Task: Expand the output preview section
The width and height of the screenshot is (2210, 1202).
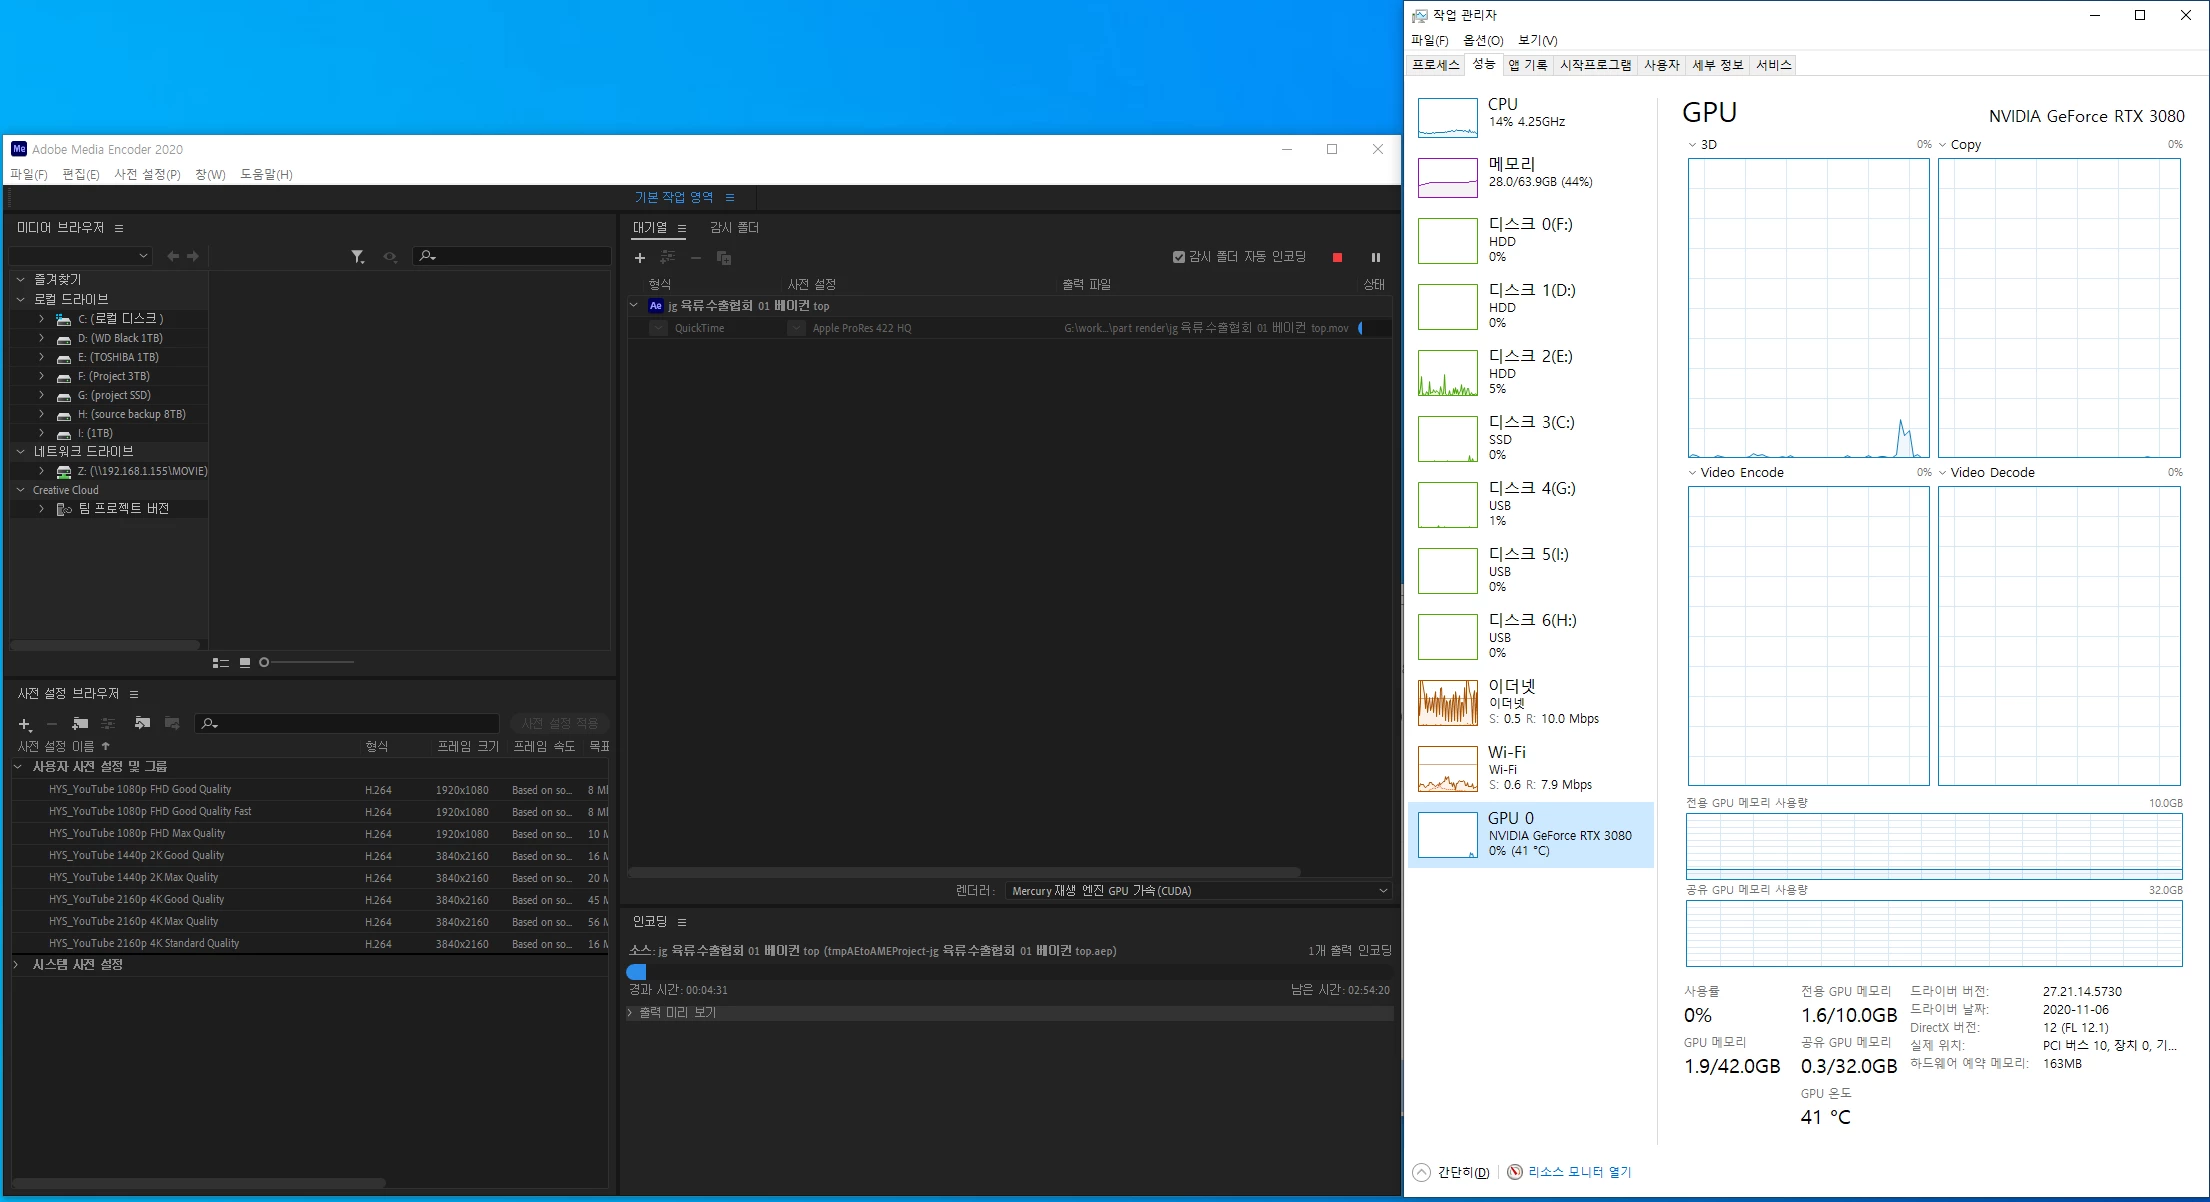Action: click(631, 1013)
